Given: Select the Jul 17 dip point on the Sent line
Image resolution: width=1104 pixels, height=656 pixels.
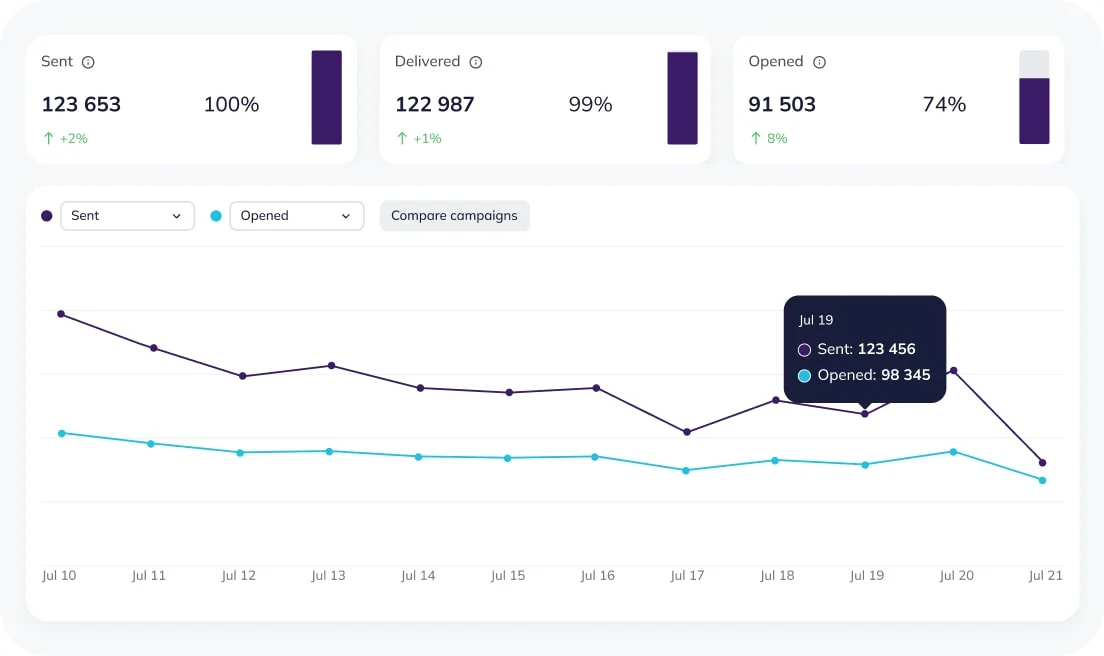Looking at the screenshot, I should click(687, 432).
